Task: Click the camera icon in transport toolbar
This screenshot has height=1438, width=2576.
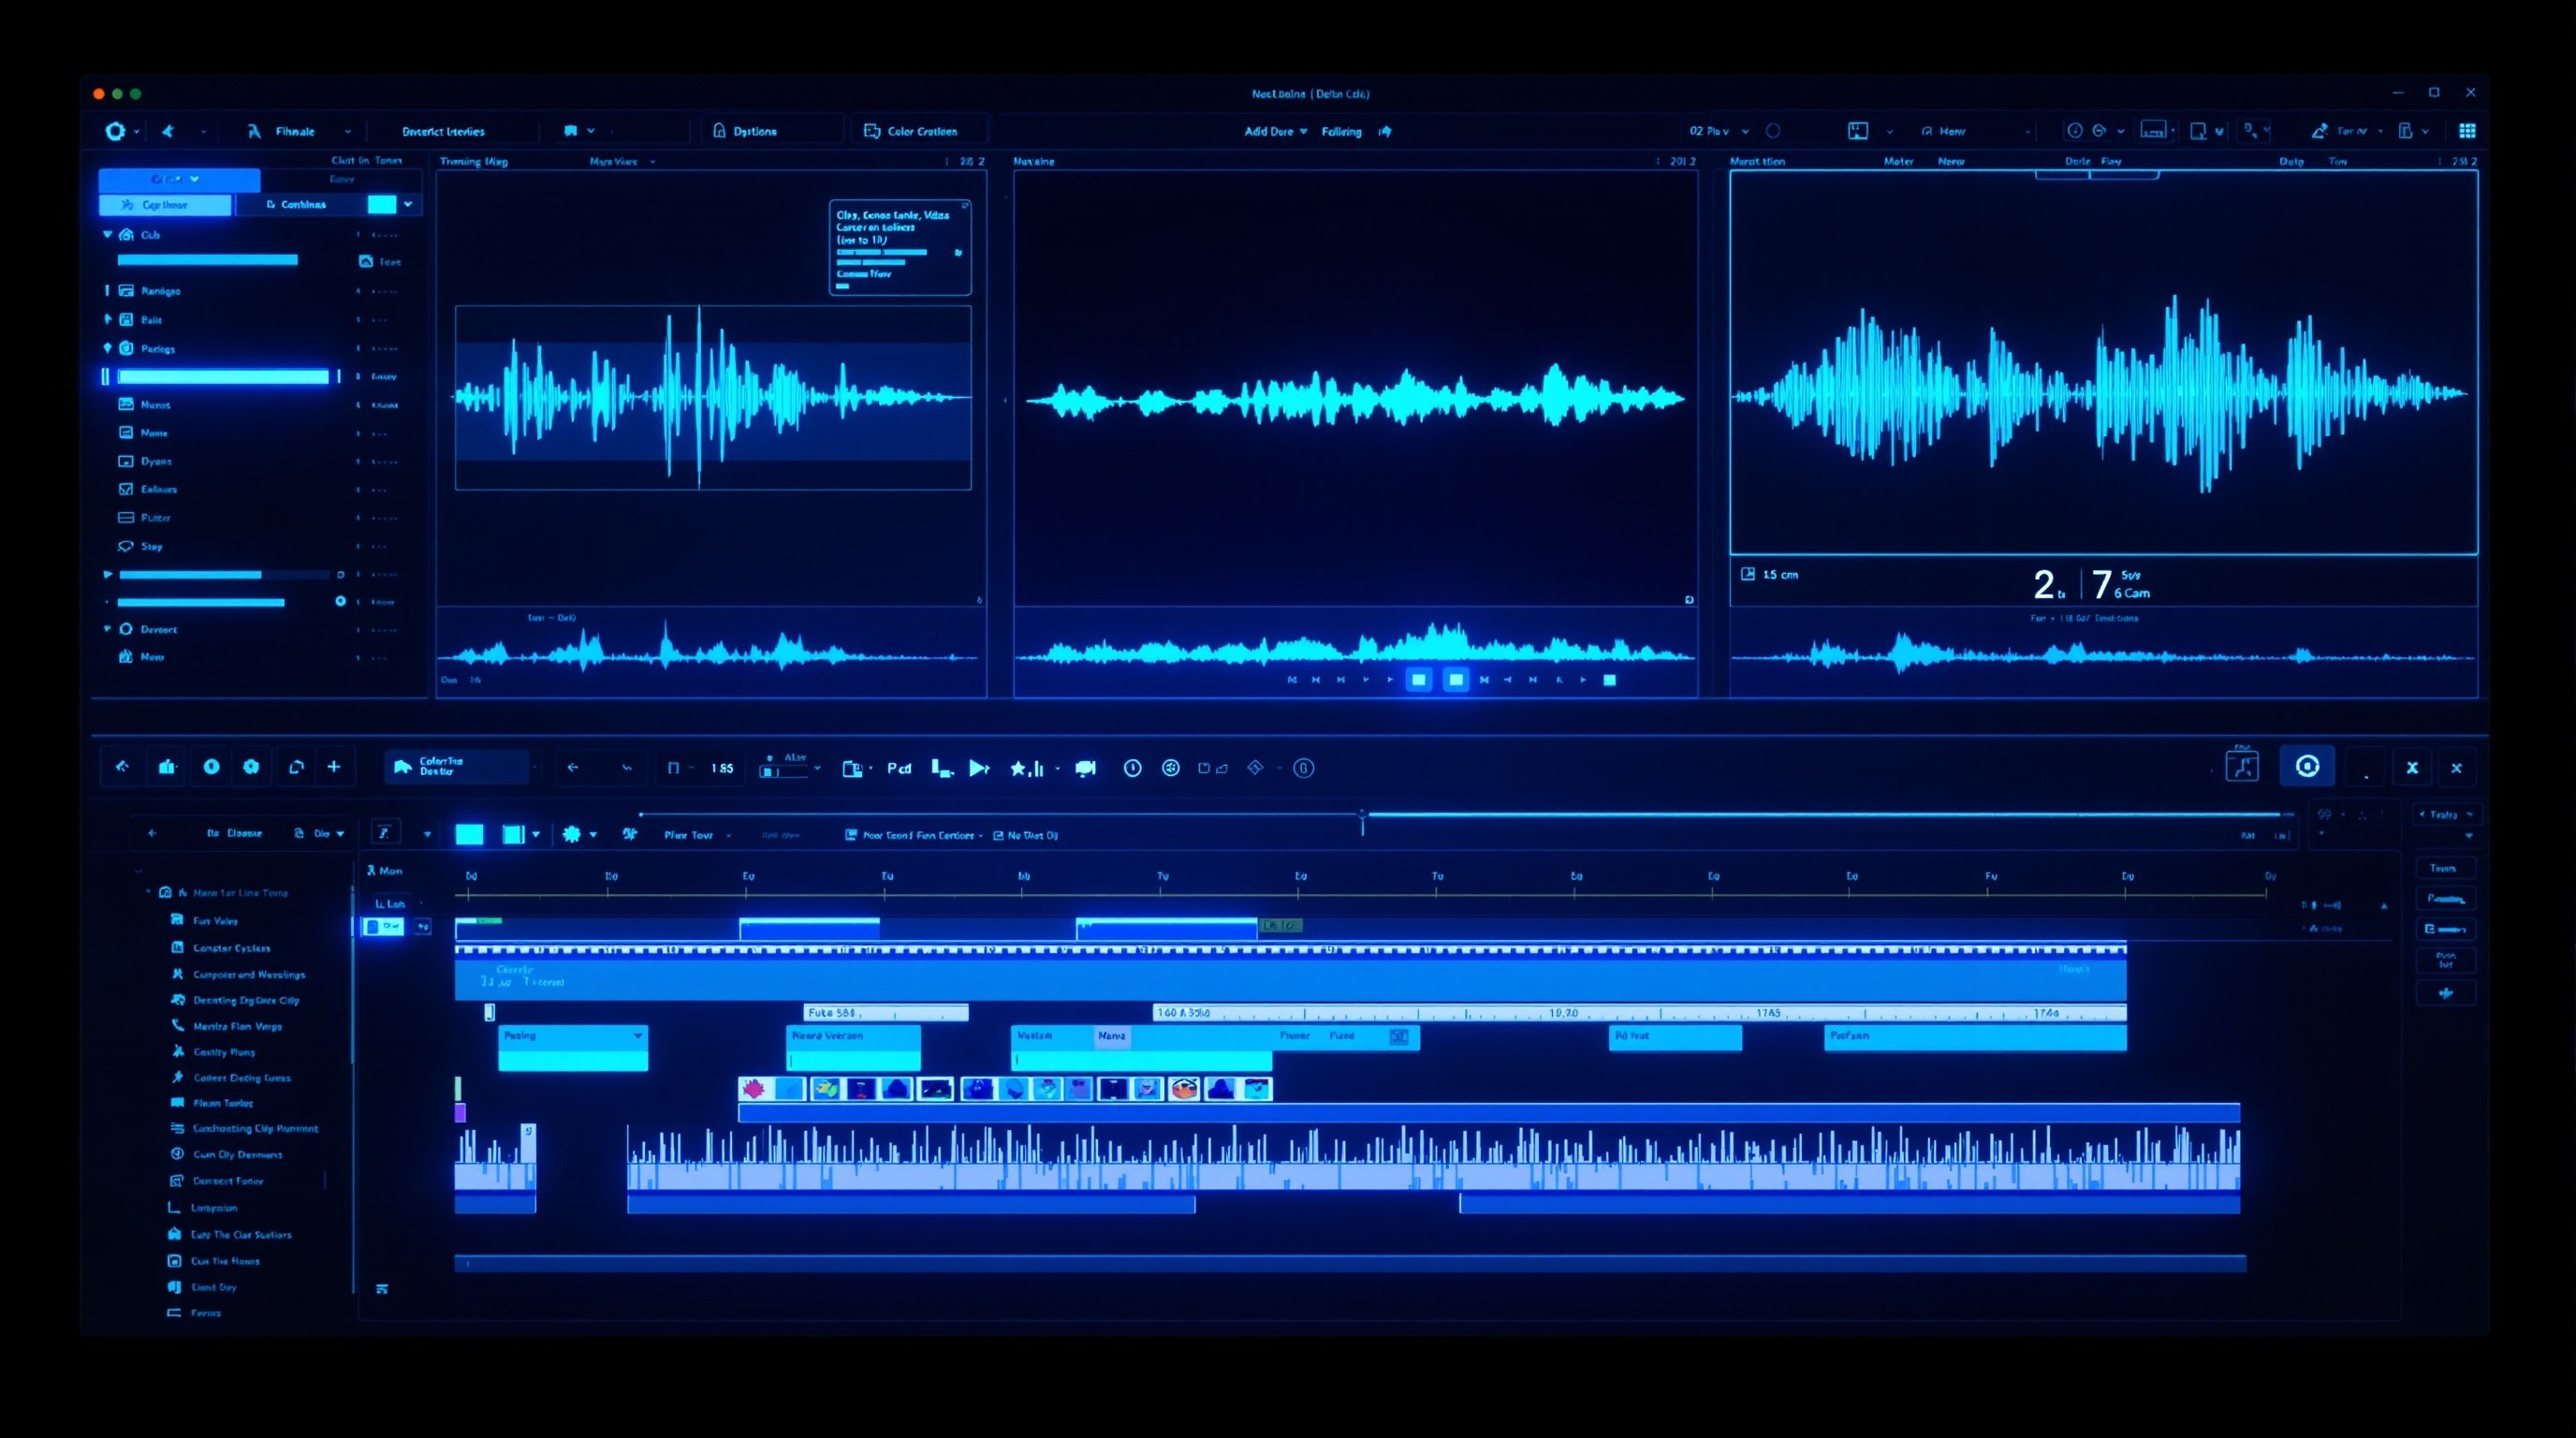Action: (x=1085, y=768)
